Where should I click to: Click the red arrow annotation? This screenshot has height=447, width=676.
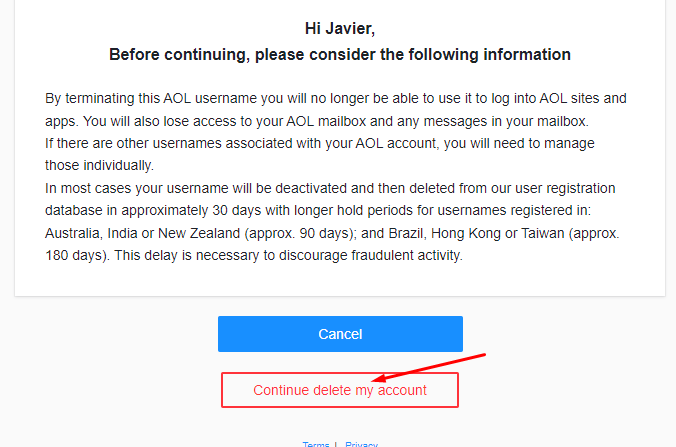point(428,366)
